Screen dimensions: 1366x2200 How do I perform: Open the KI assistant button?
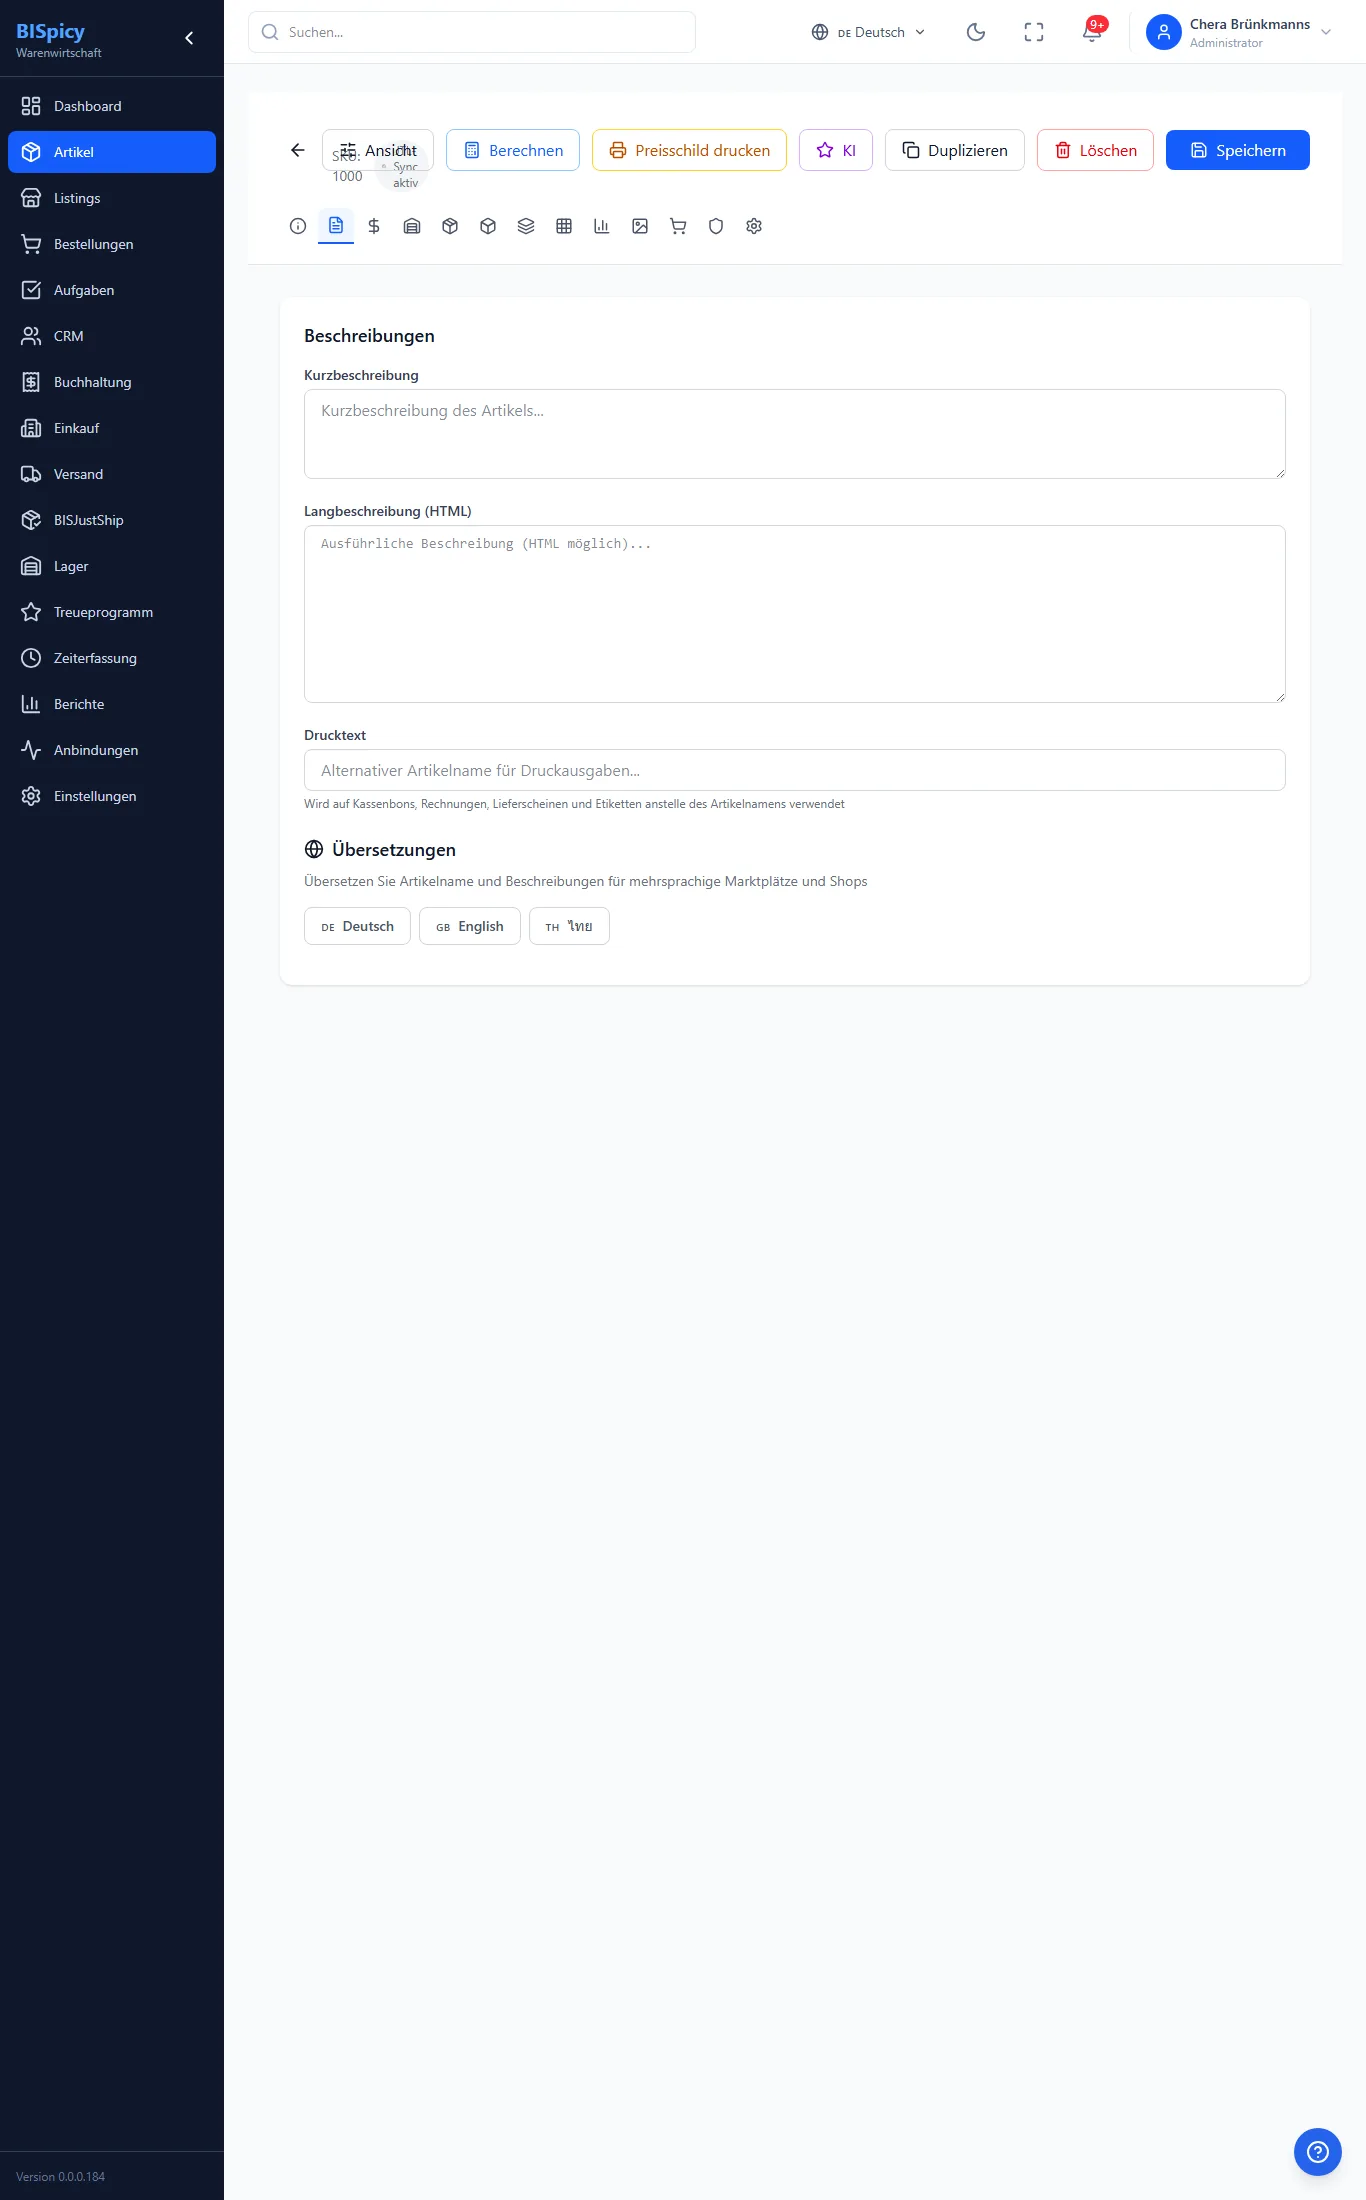[x=836, y=150]
